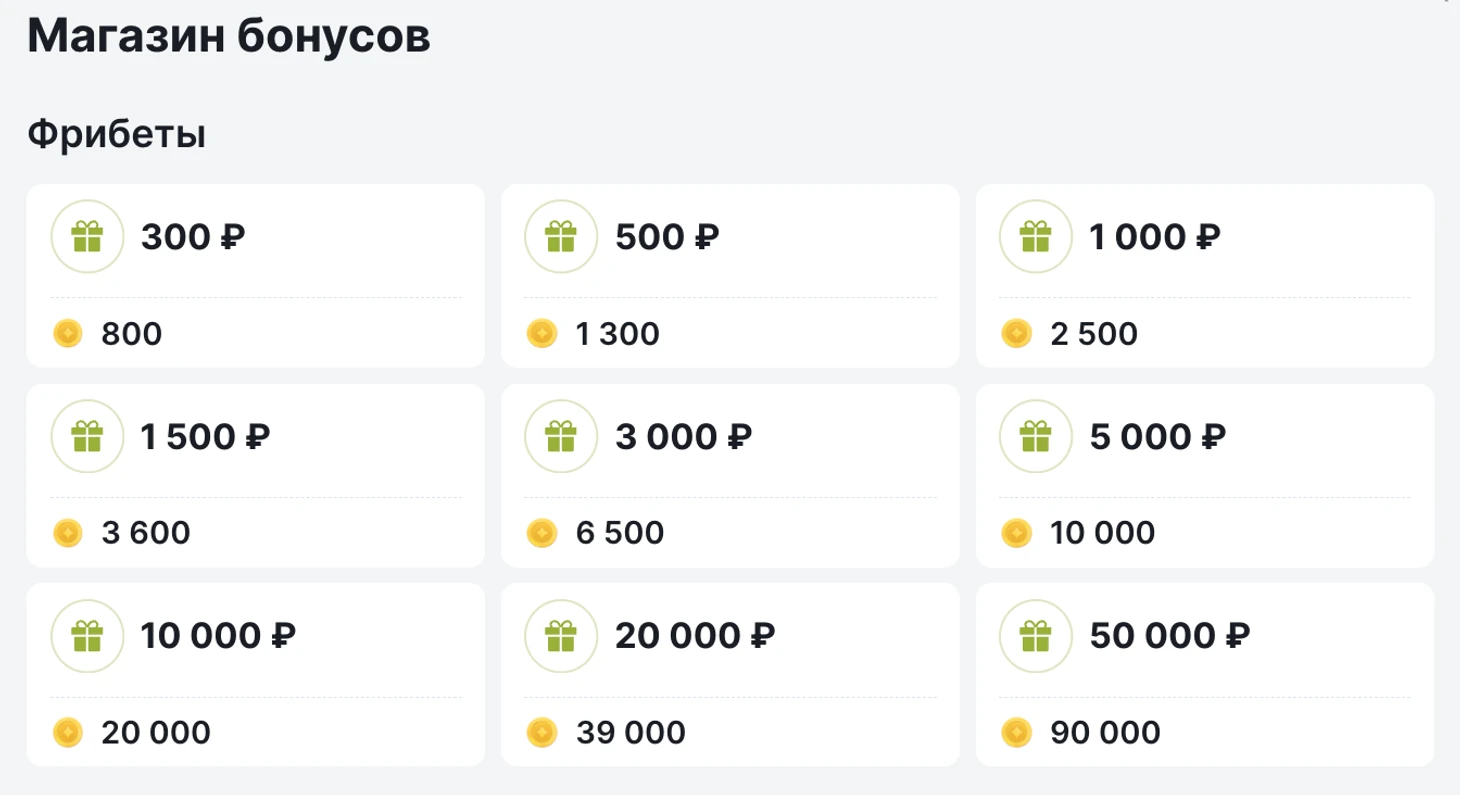Image resolution: width=1460 pixels, height=795 pixels.
Task: Click the gift icon on 3 000 ₽ freebet
Action: coord(562,436)
